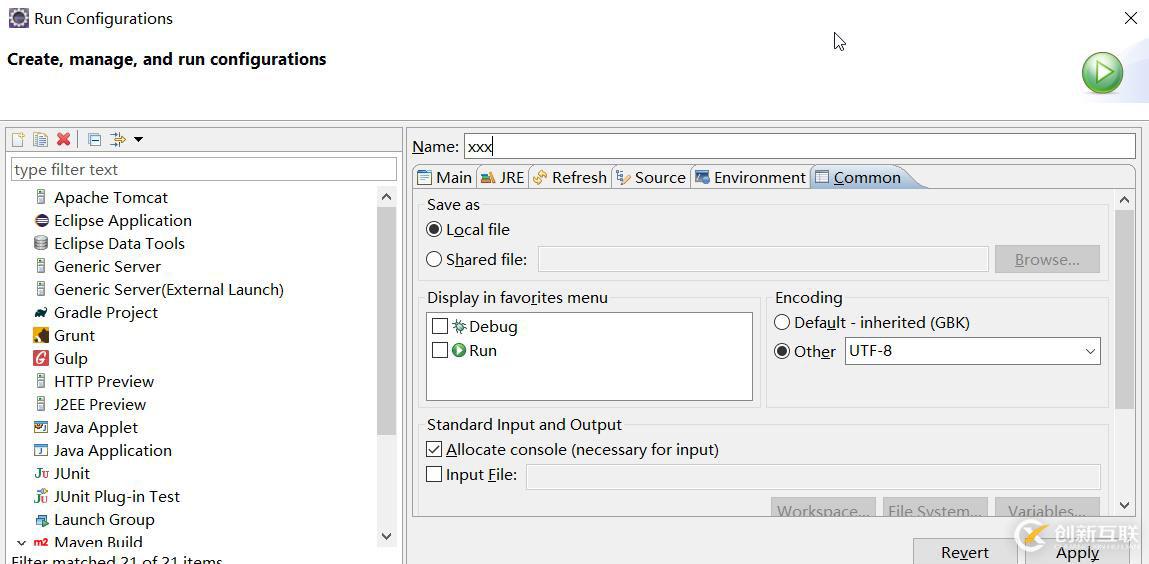Click the Maven Build m2 icon
The width and height of the screenshot is (1149, 564).
point(41,543)
